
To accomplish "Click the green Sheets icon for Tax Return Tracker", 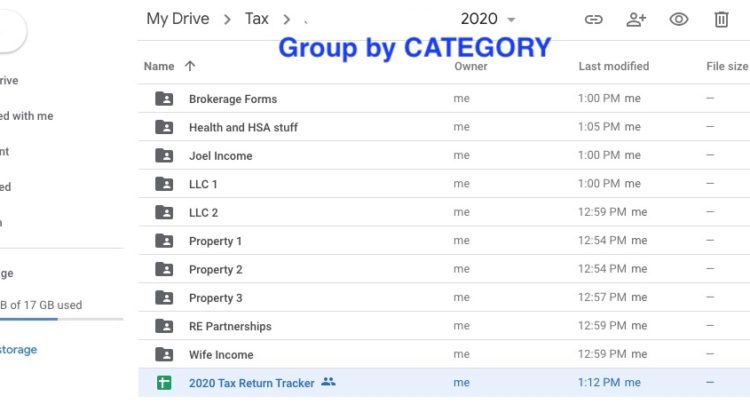I will point(164,383).
